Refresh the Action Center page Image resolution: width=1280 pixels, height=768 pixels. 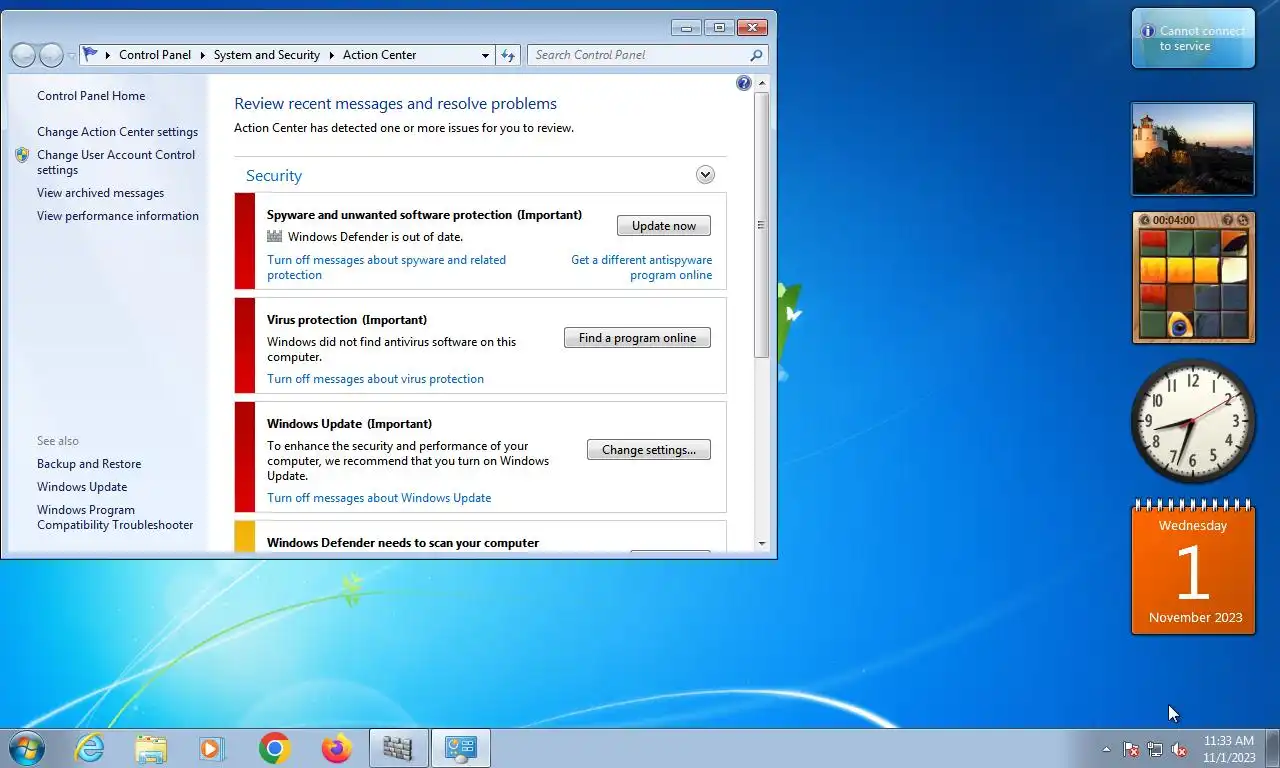(x=508, y=55)
